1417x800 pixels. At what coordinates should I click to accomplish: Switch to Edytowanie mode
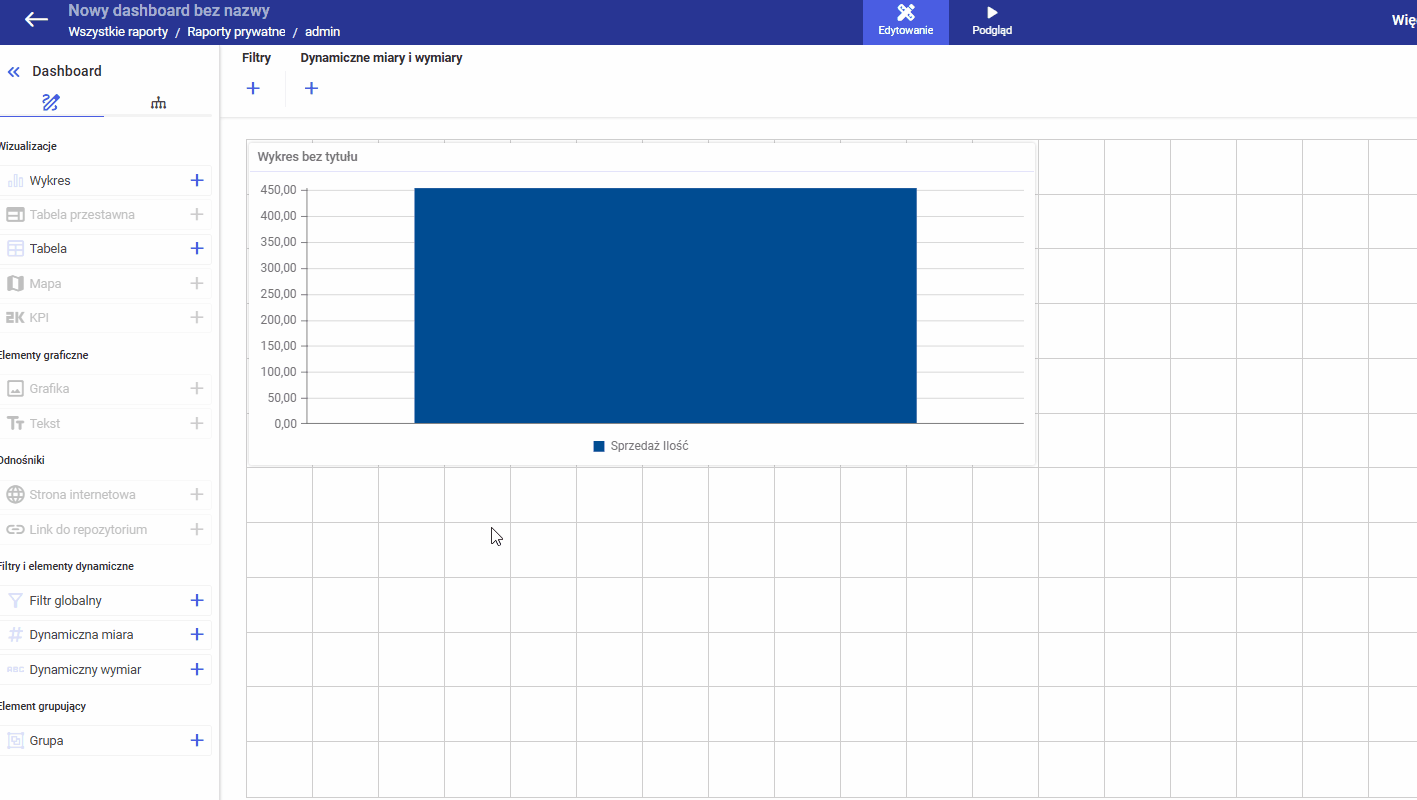coord(906,22)
